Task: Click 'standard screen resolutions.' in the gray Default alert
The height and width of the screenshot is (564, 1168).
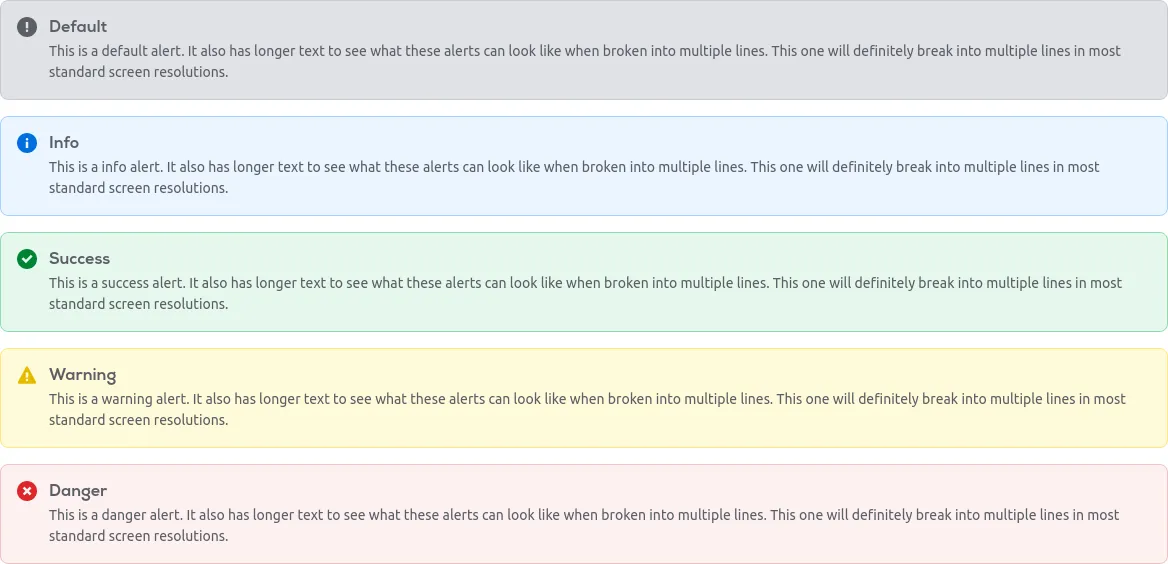Action: click(x=139, y=73)
